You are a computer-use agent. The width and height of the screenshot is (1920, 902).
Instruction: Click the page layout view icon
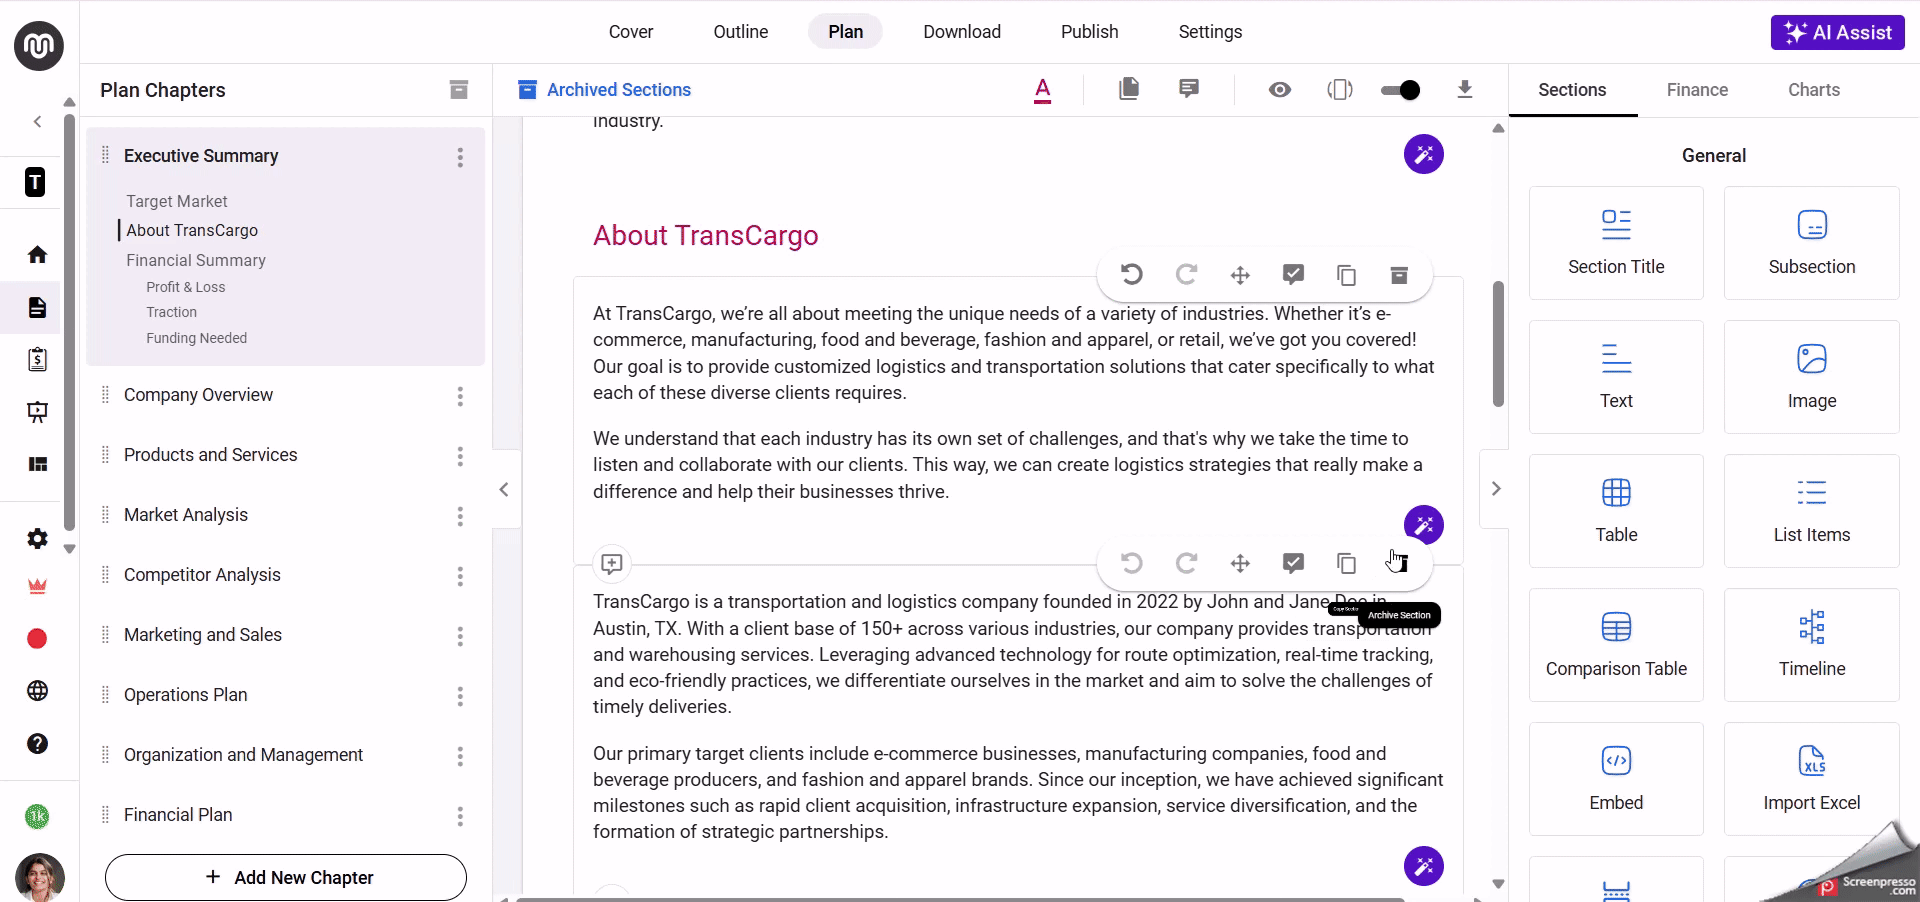[x=1340, y=90]
